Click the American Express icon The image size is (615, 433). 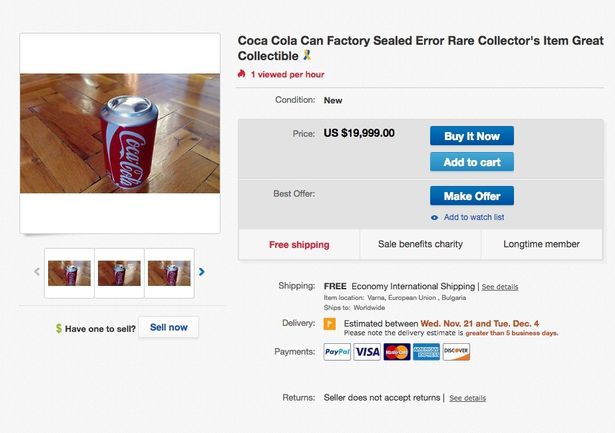point(426,352)
